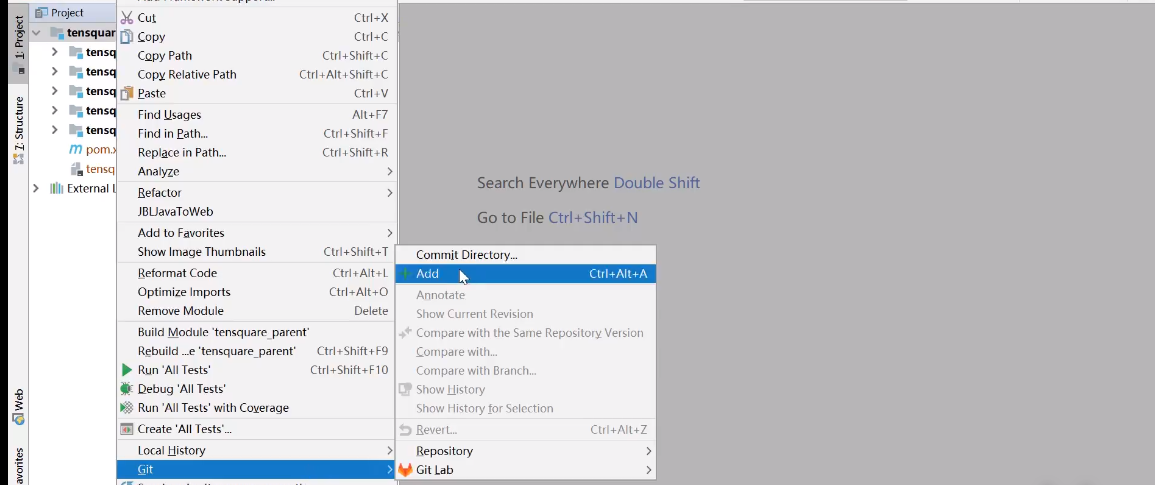This screenshot has height=485, width=1155.
Task: Select pom.xml in the project tree
Action: point(93,150)
